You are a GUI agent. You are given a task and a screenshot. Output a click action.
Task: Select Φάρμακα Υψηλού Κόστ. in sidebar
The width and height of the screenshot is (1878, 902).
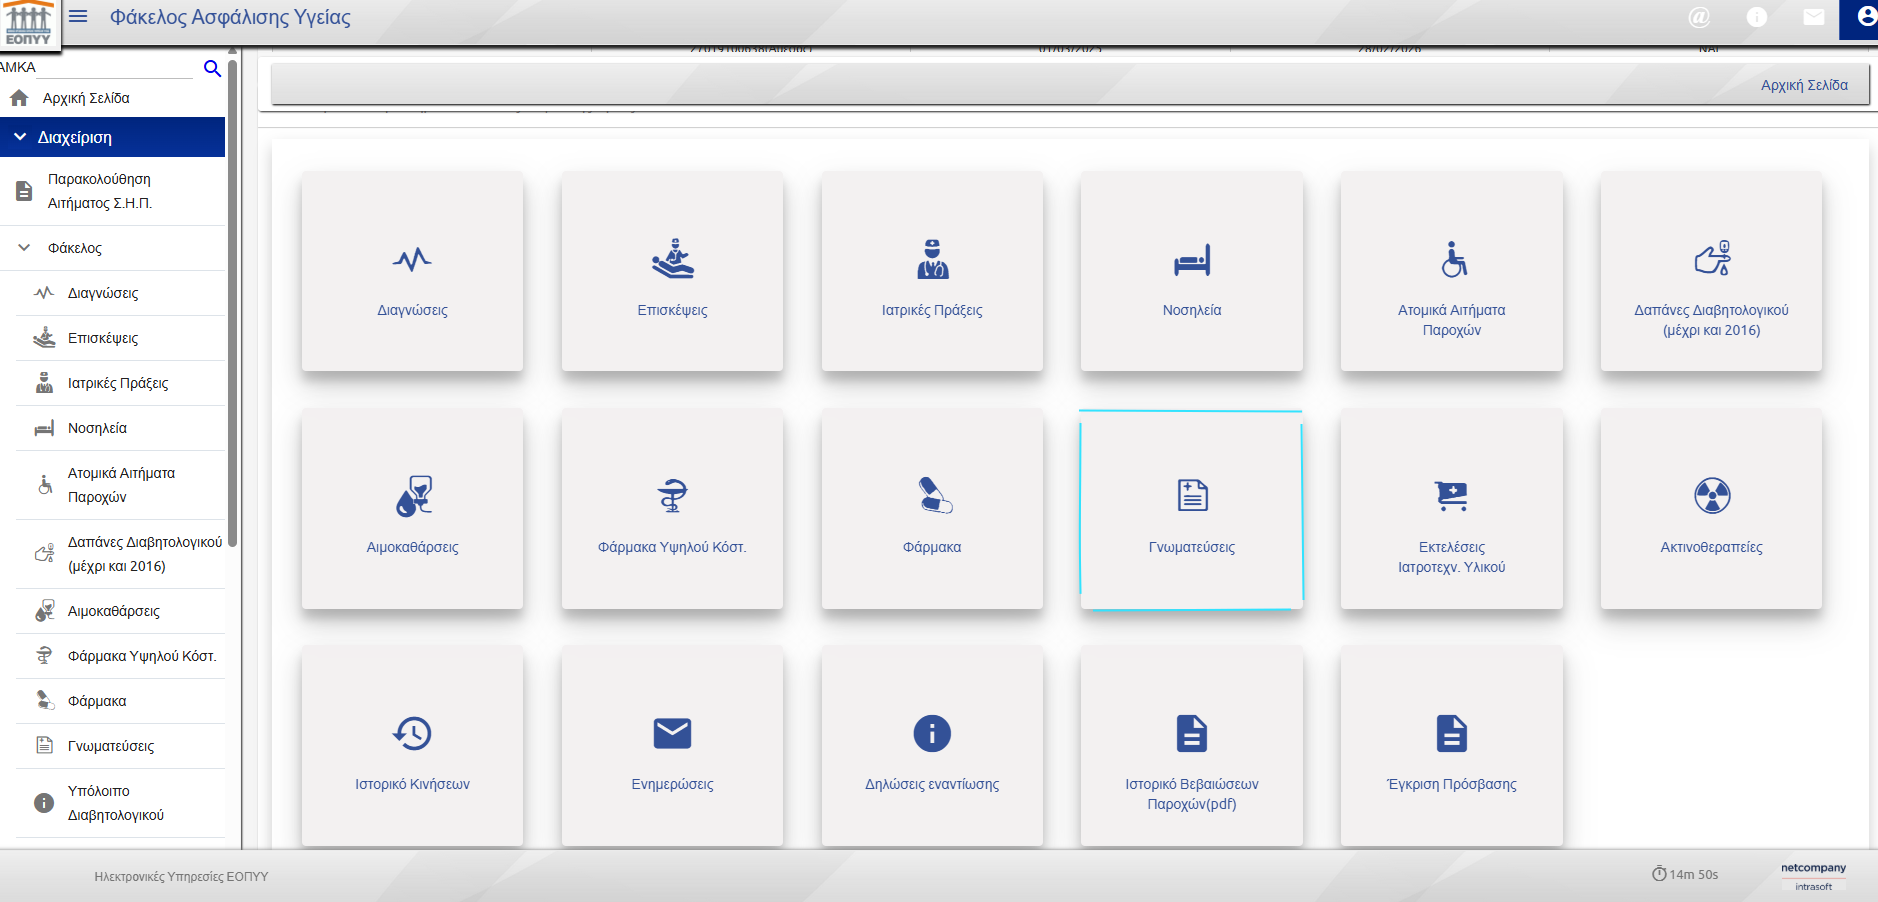(120, 656)
